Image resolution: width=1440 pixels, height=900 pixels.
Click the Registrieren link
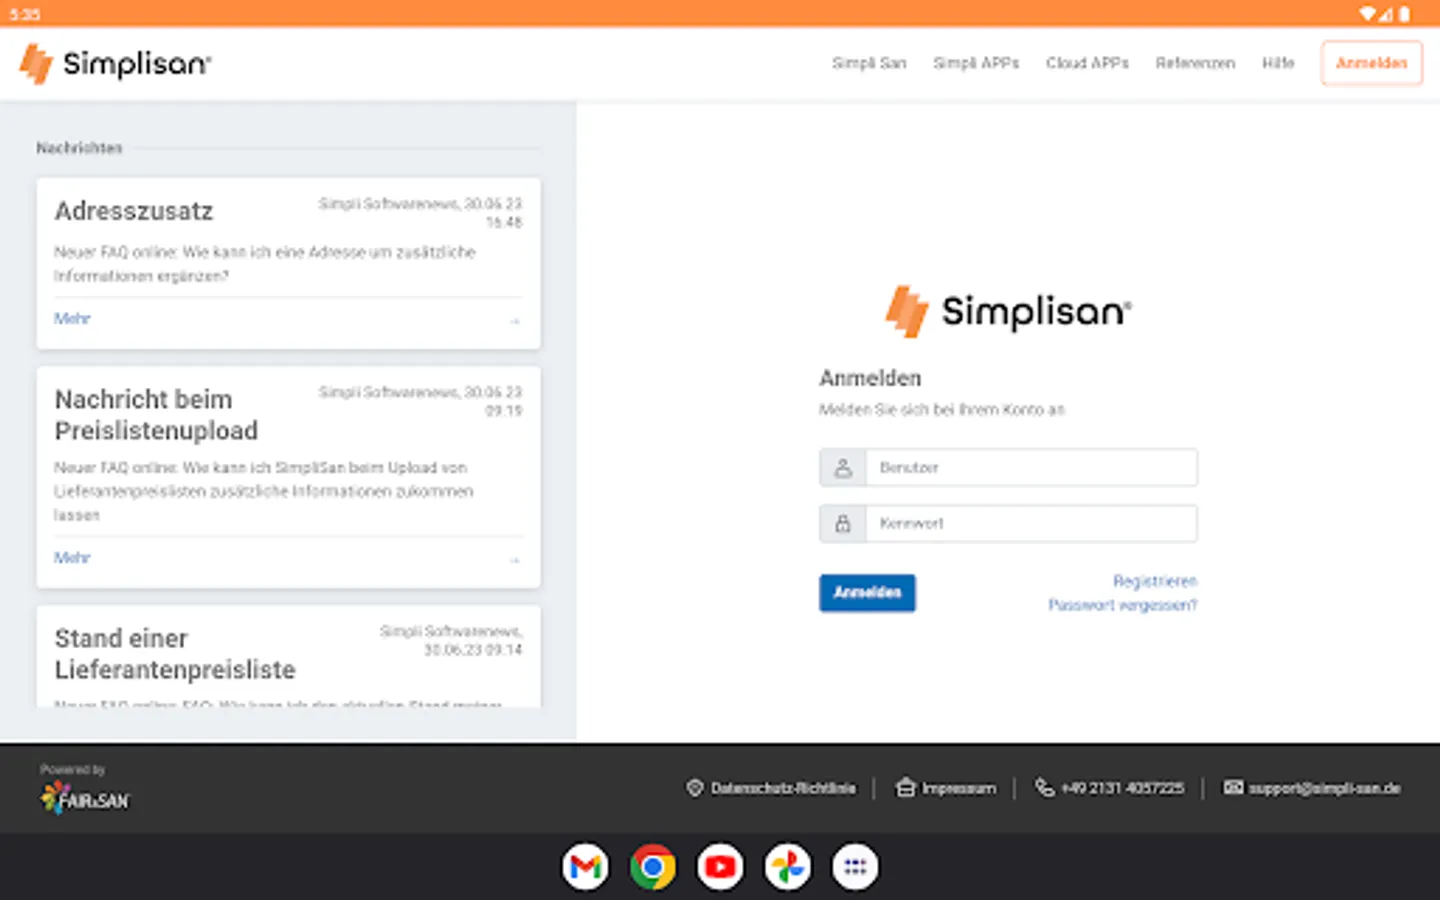pyautogui.click(x=1155, y=581)
